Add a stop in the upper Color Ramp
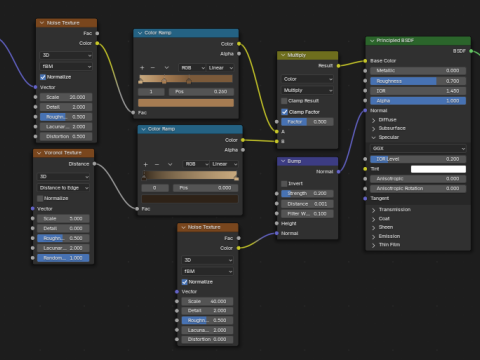480x360 pixels. coord(142,68)
